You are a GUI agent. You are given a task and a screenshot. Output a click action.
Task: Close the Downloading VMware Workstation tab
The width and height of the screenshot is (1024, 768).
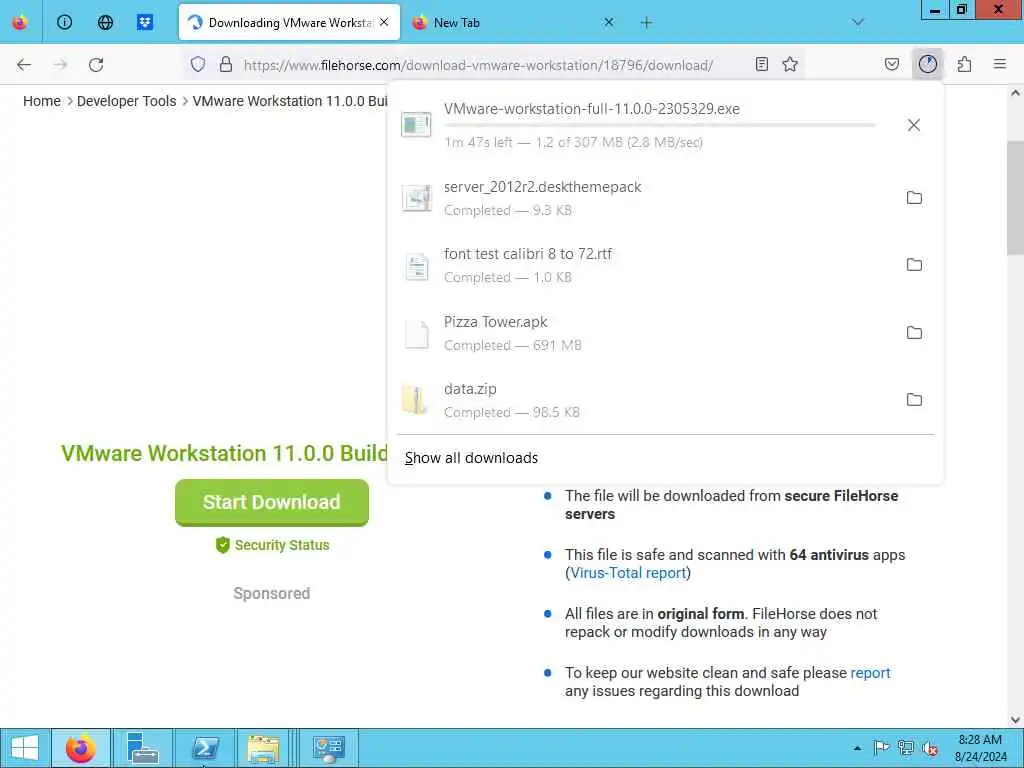coord(384,22)
